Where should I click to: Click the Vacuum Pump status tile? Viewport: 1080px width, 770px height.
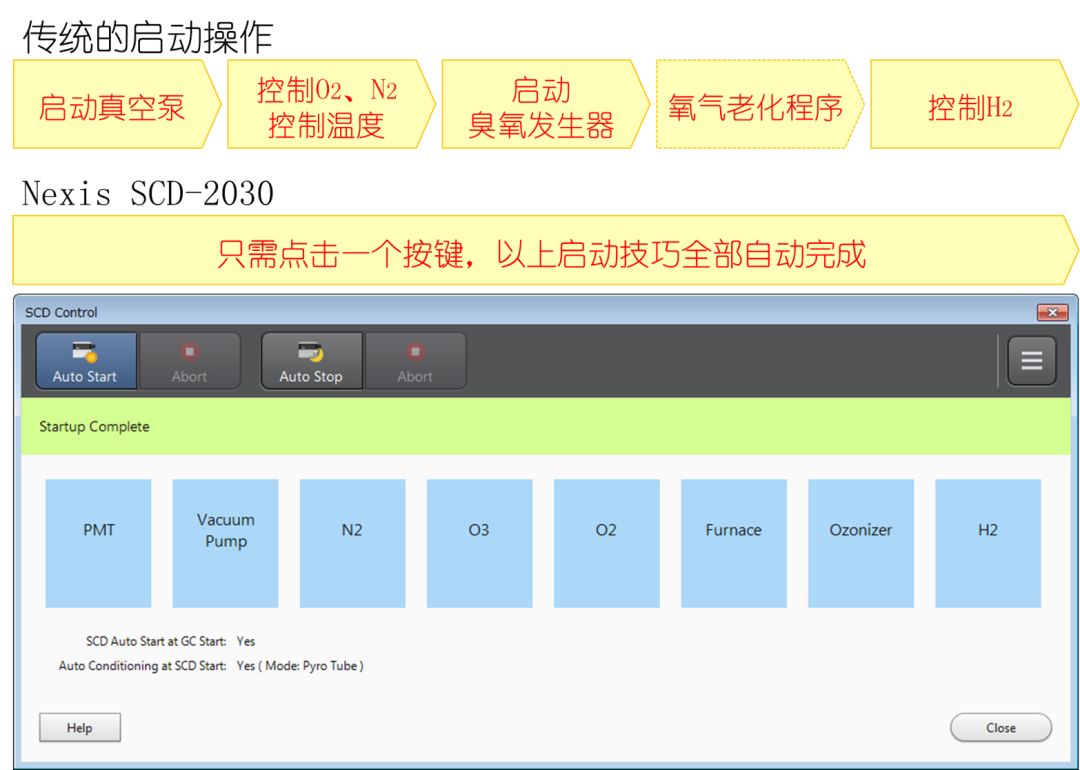pyautogui.click(x=225, y=543)
